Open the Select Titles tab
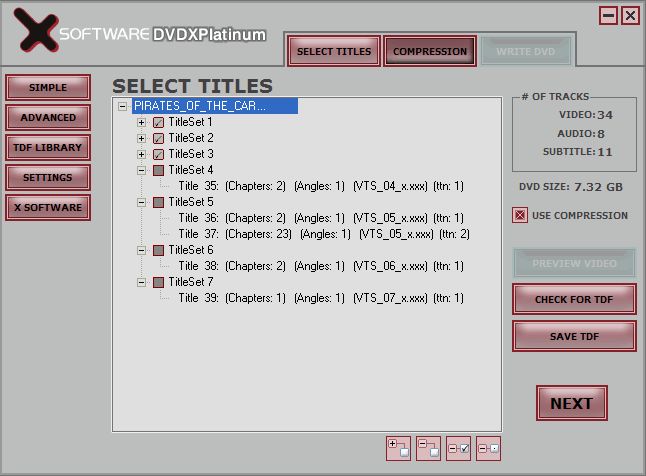Screen dimensions: 646x476 click(x=334, y=51)
